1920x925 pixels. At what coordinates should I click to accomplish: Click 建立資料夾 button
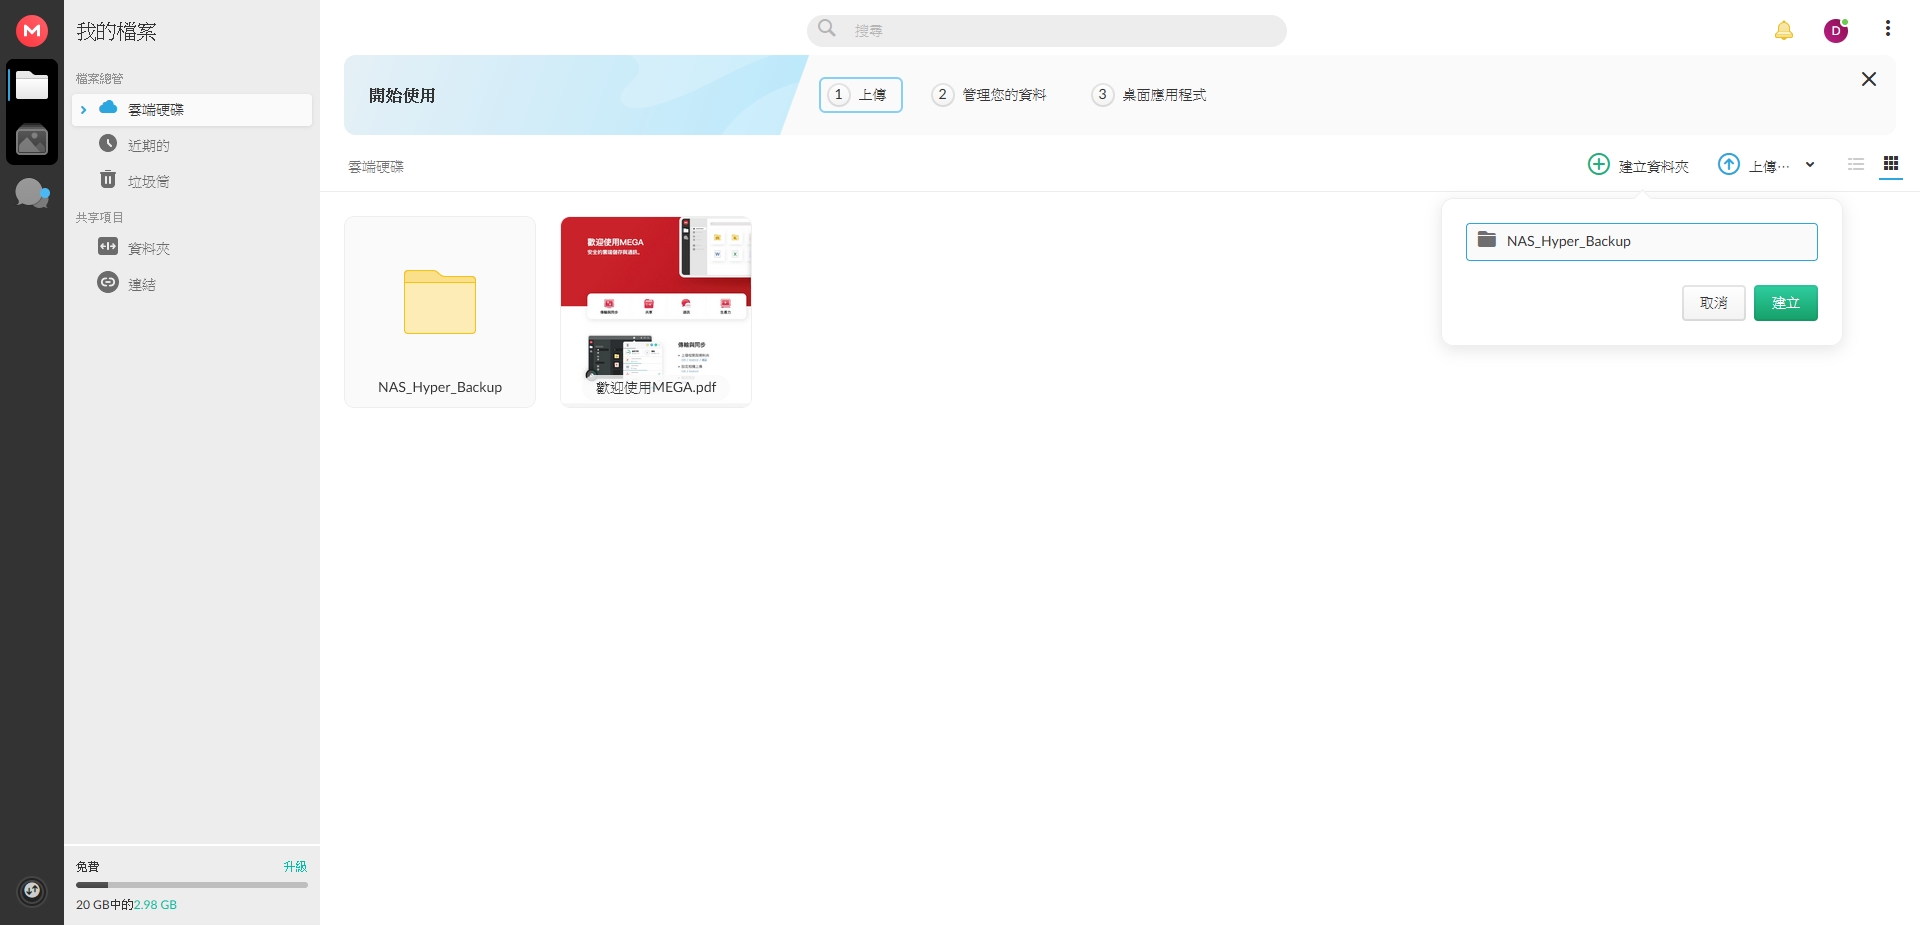click(x=1638, y=165)
